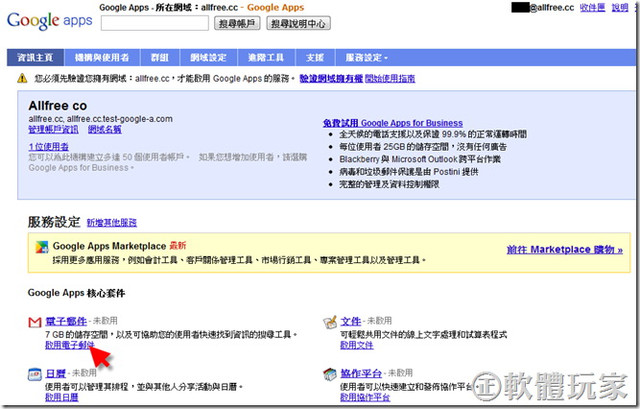
Task: Click the Blackberry and Microsoft Outlook bullet
Action: click(x=420, y=159)
